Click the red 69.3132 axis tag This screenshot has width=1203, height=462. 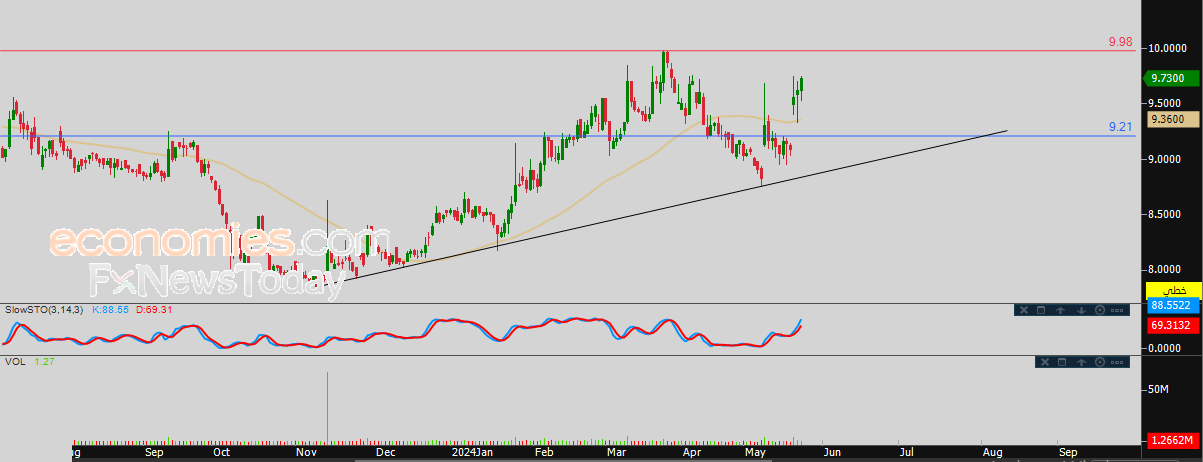tap(1172, 326)
